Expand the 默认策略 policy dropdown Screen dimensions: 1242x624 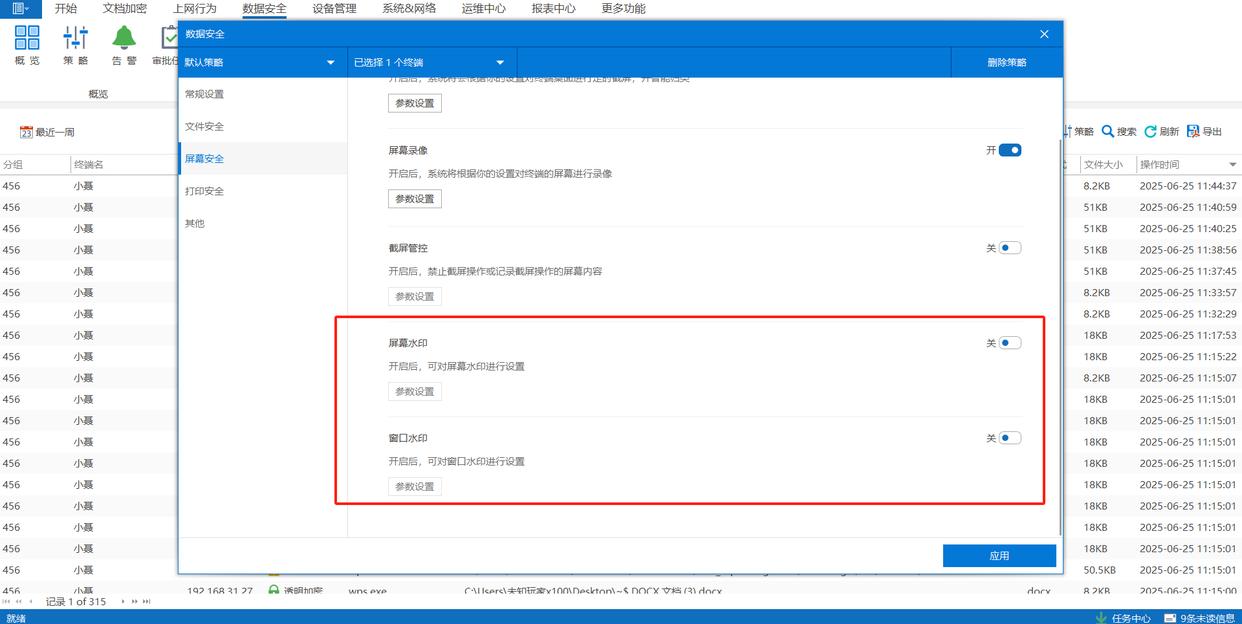[x=263, y=62]
